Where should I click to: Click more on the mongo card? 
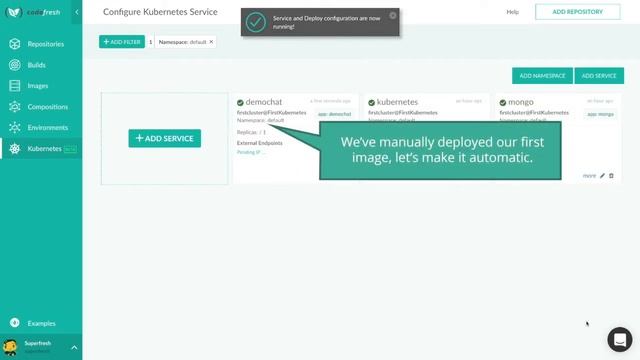click(589, 176)
